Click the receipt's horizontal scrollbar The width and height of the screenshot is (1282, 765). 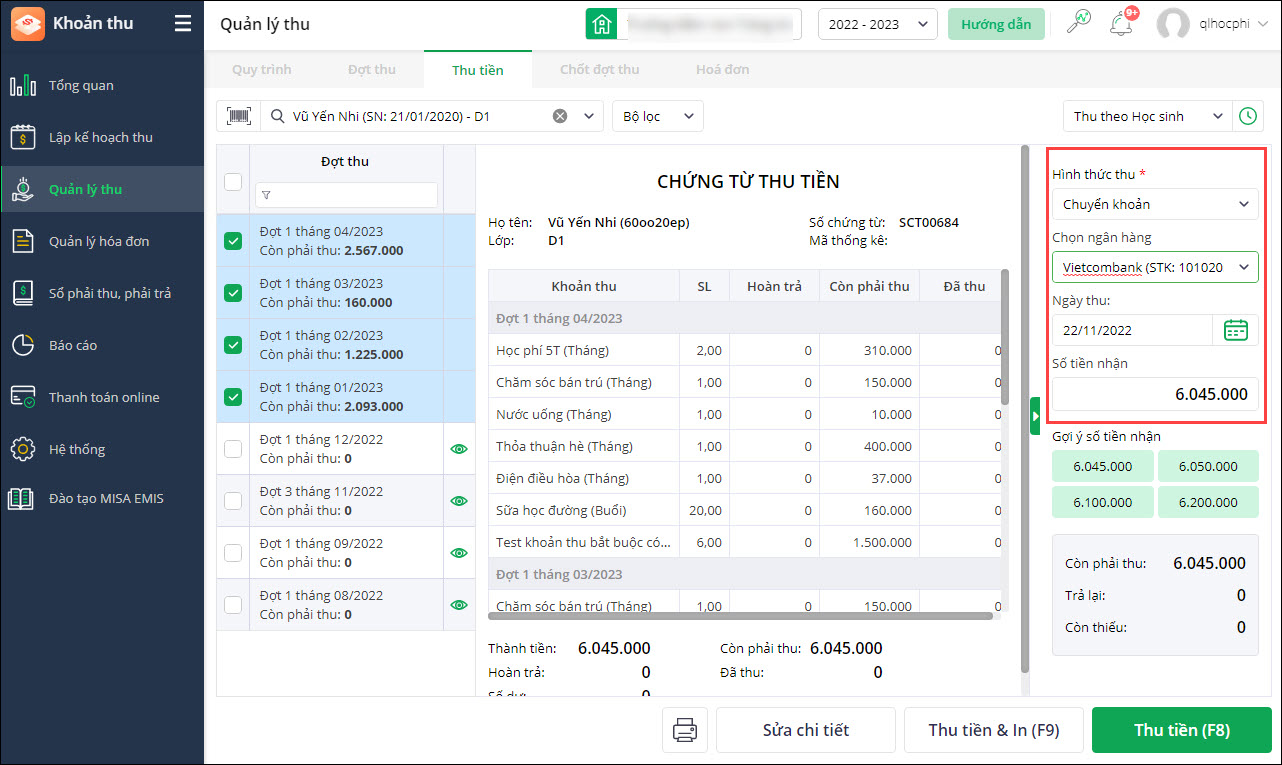pos(740,615)
